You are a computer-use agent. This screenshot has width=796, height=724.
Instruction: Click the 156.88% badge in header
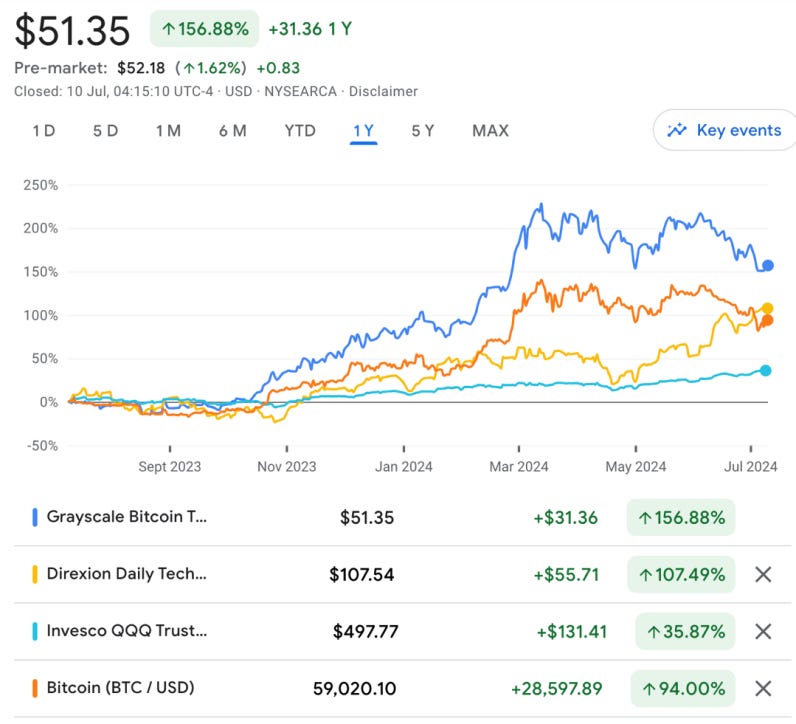pyautogui.click(x=205, y=29)
